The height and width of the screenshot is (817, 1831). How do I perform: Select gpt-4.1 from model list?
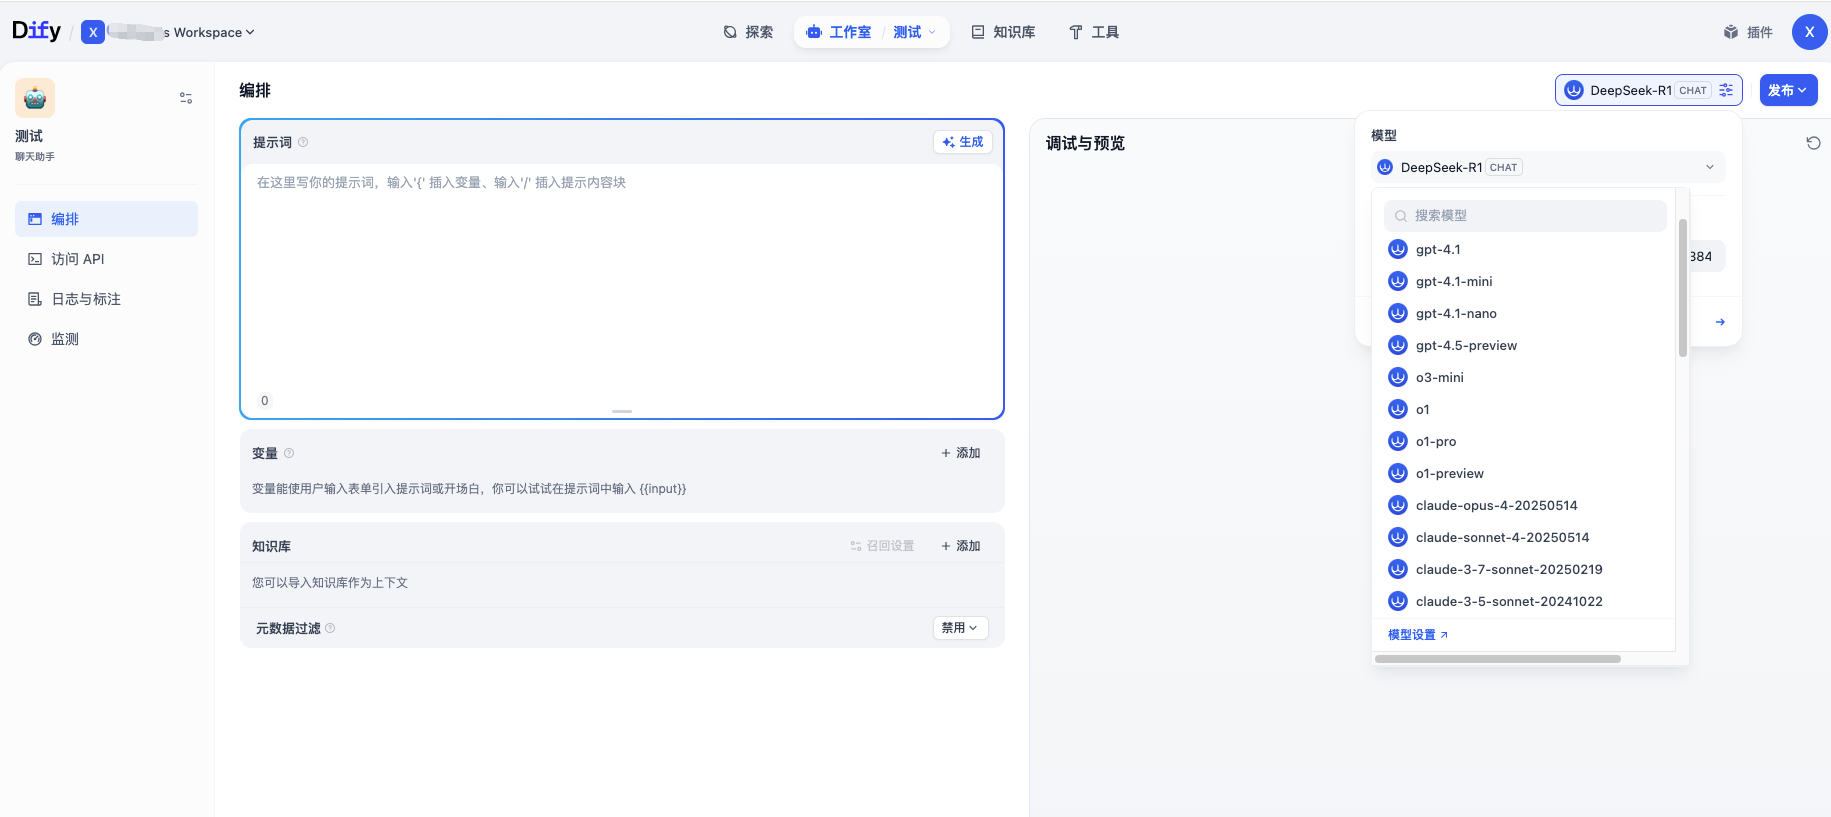pos(1525,249)
